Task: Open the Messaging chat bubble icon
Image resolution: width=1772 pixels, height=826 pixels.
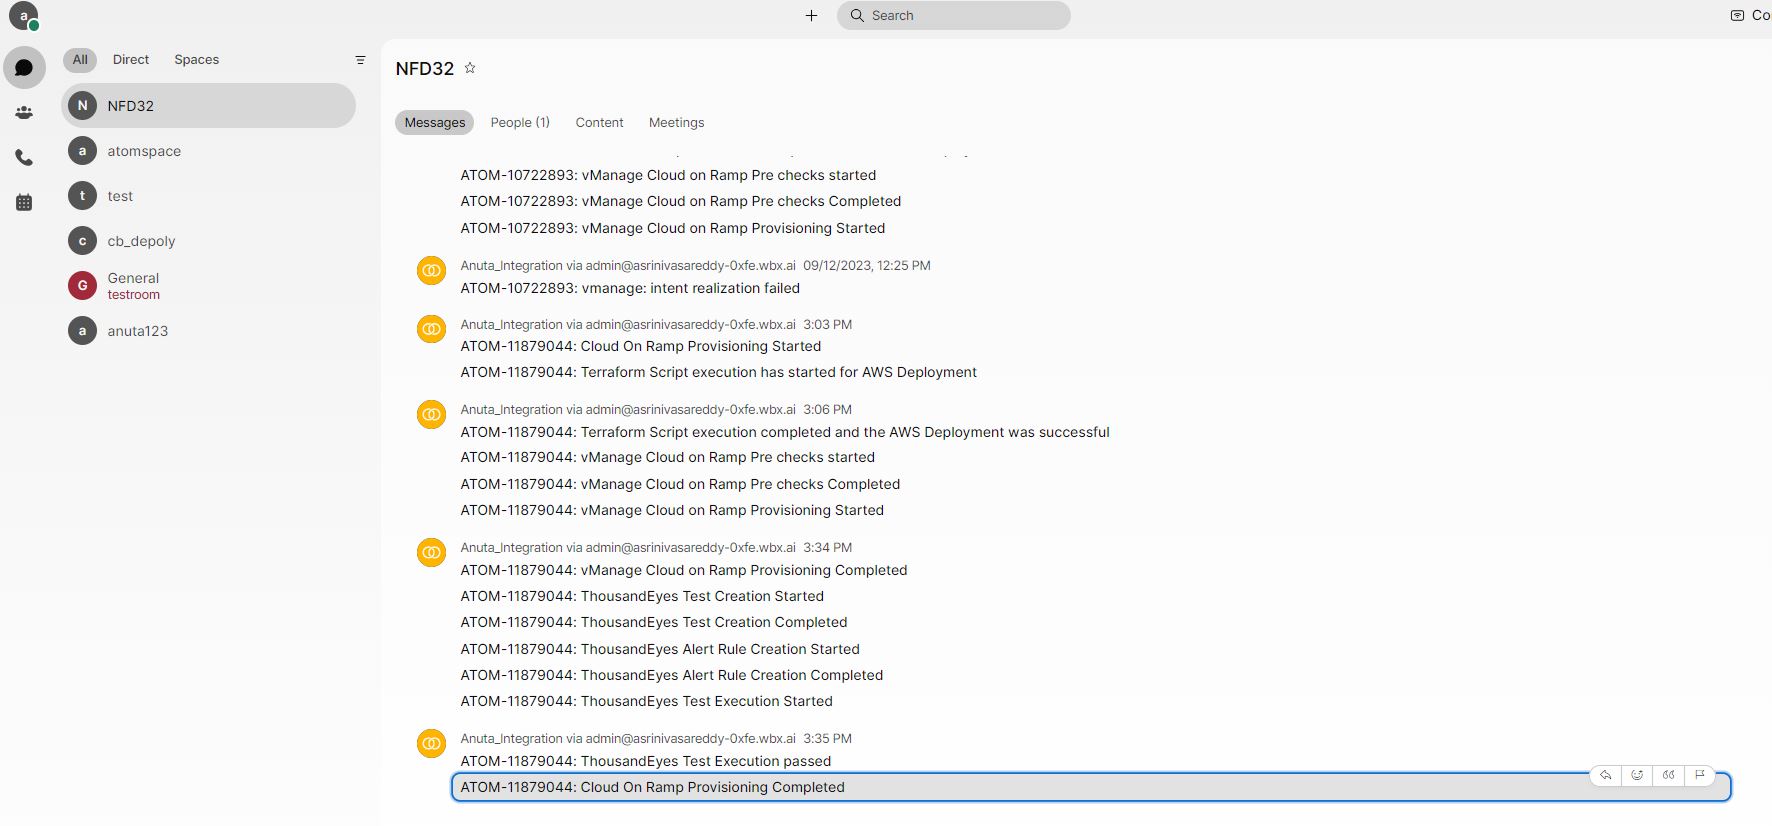Action: coord(24,68)
